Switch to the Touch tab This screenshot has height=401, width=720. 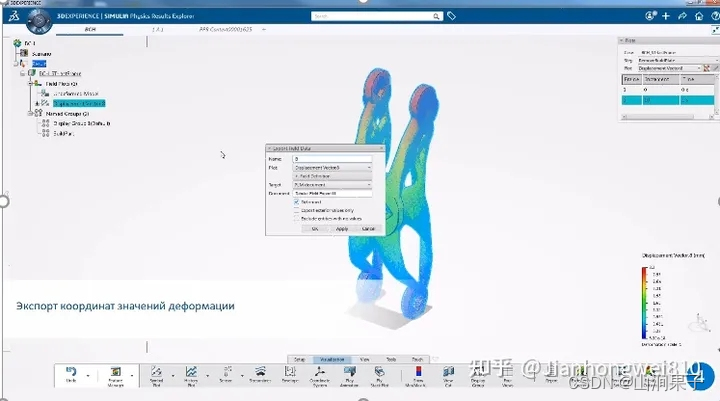[x=417, y=359]
